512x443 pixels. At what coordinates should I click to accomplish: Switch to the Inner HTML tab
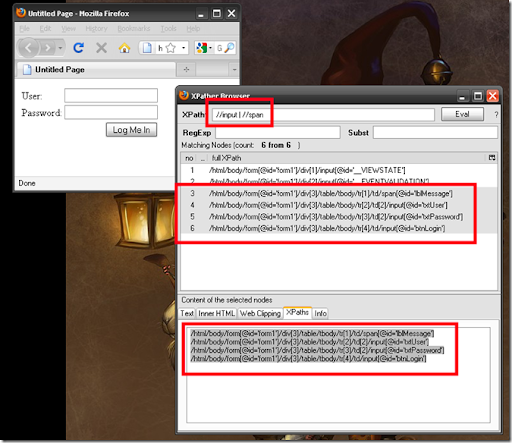tap(217, 313)
